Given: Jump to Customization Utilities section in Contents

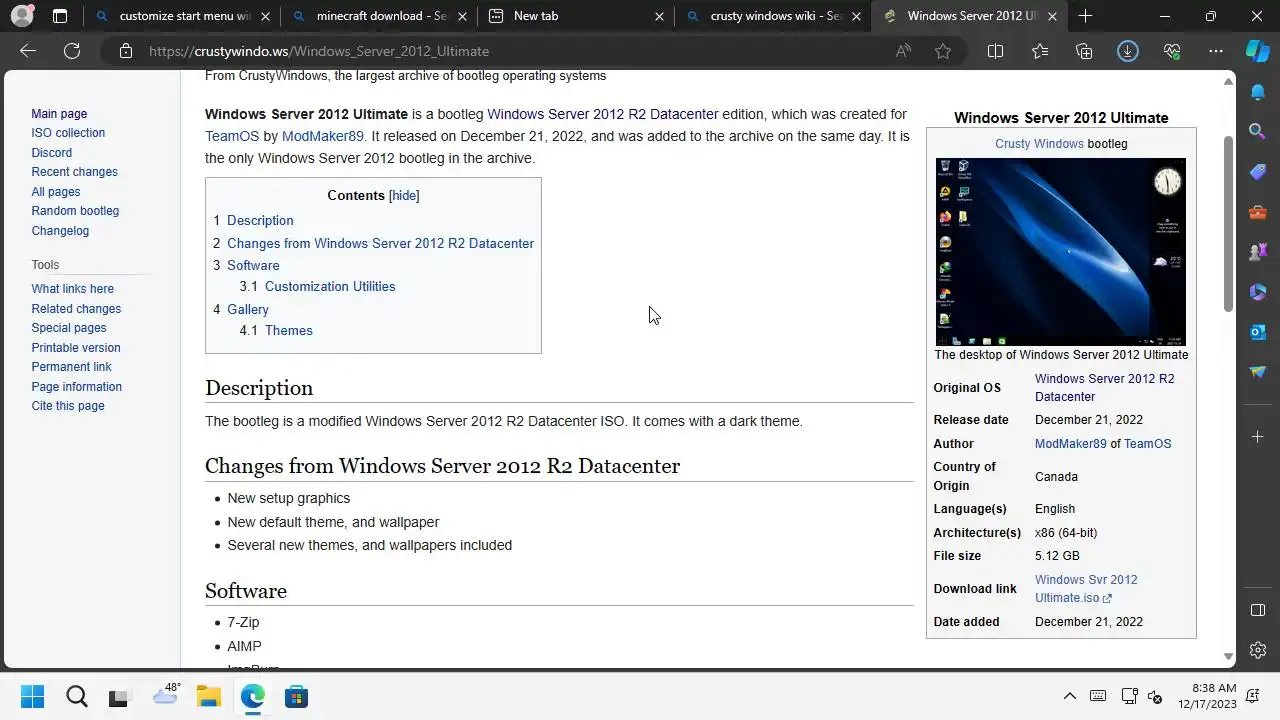Looking at the screenshot, I should tap(330, 287).
